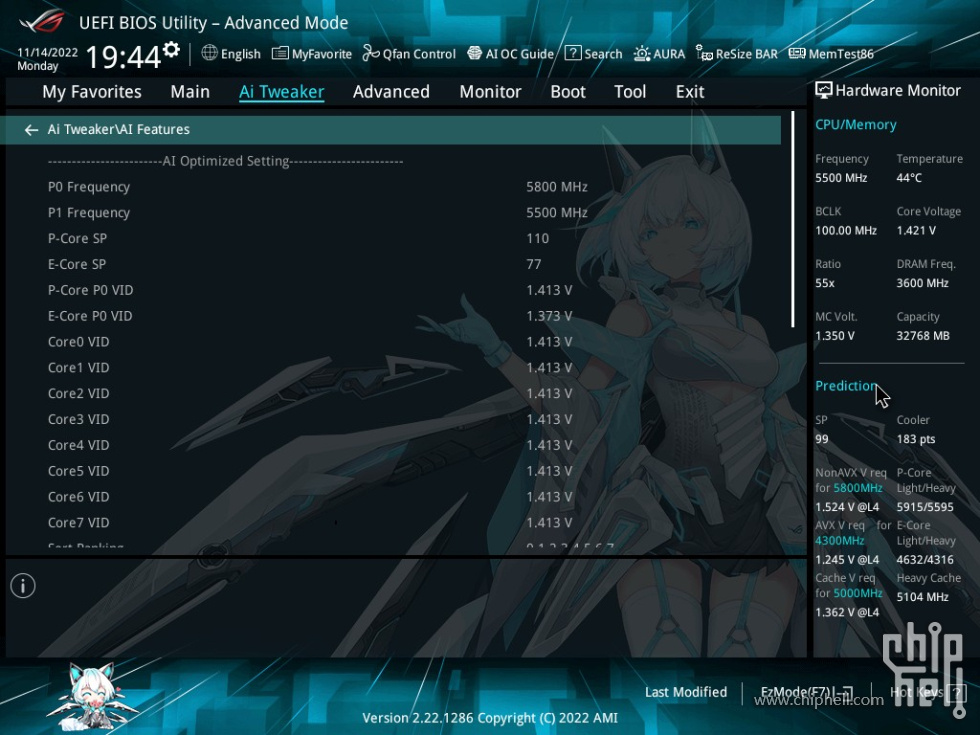Click the P-Core SP value 110

pos(538,238)
